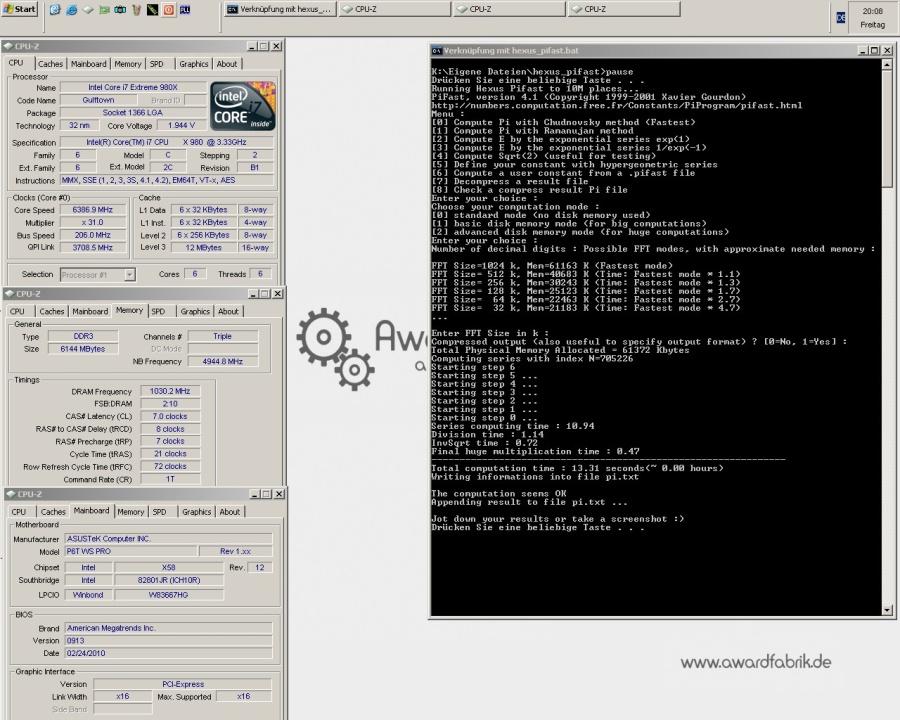The width and height of the screenshot is (900, 720).
Task: Click the orange power symbol quick launch icon
Action: tap(169, 10)
